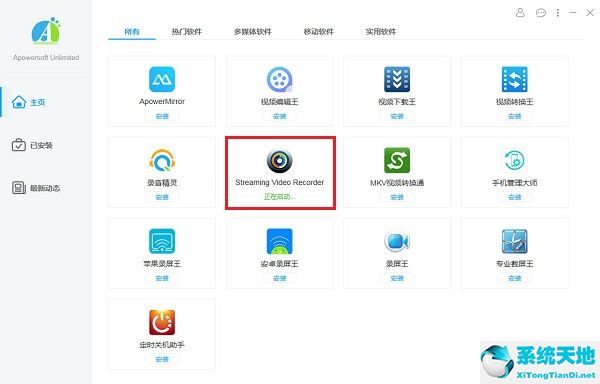Open 最新动态 news in sidebar
This screenshot has height=384, width=600.
click(x=36, y=188)
